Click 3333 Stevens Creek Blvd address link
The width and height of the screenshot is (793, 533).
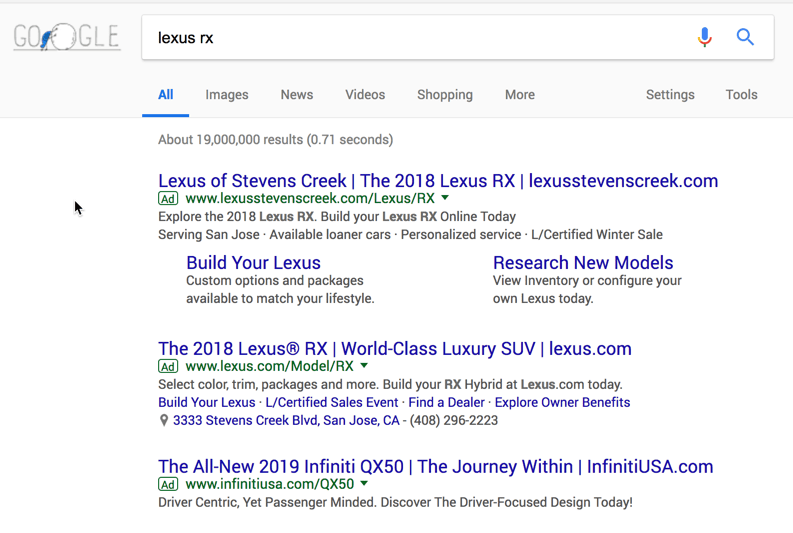286,420
